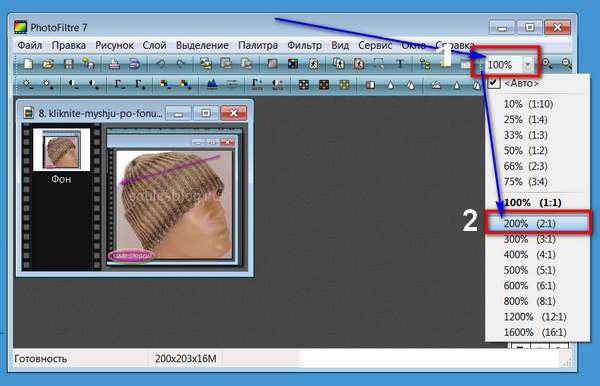Select the Фон layer thumbnail
Image resolution: width=600 pixels, height=386 pixels.
(61, 150)
